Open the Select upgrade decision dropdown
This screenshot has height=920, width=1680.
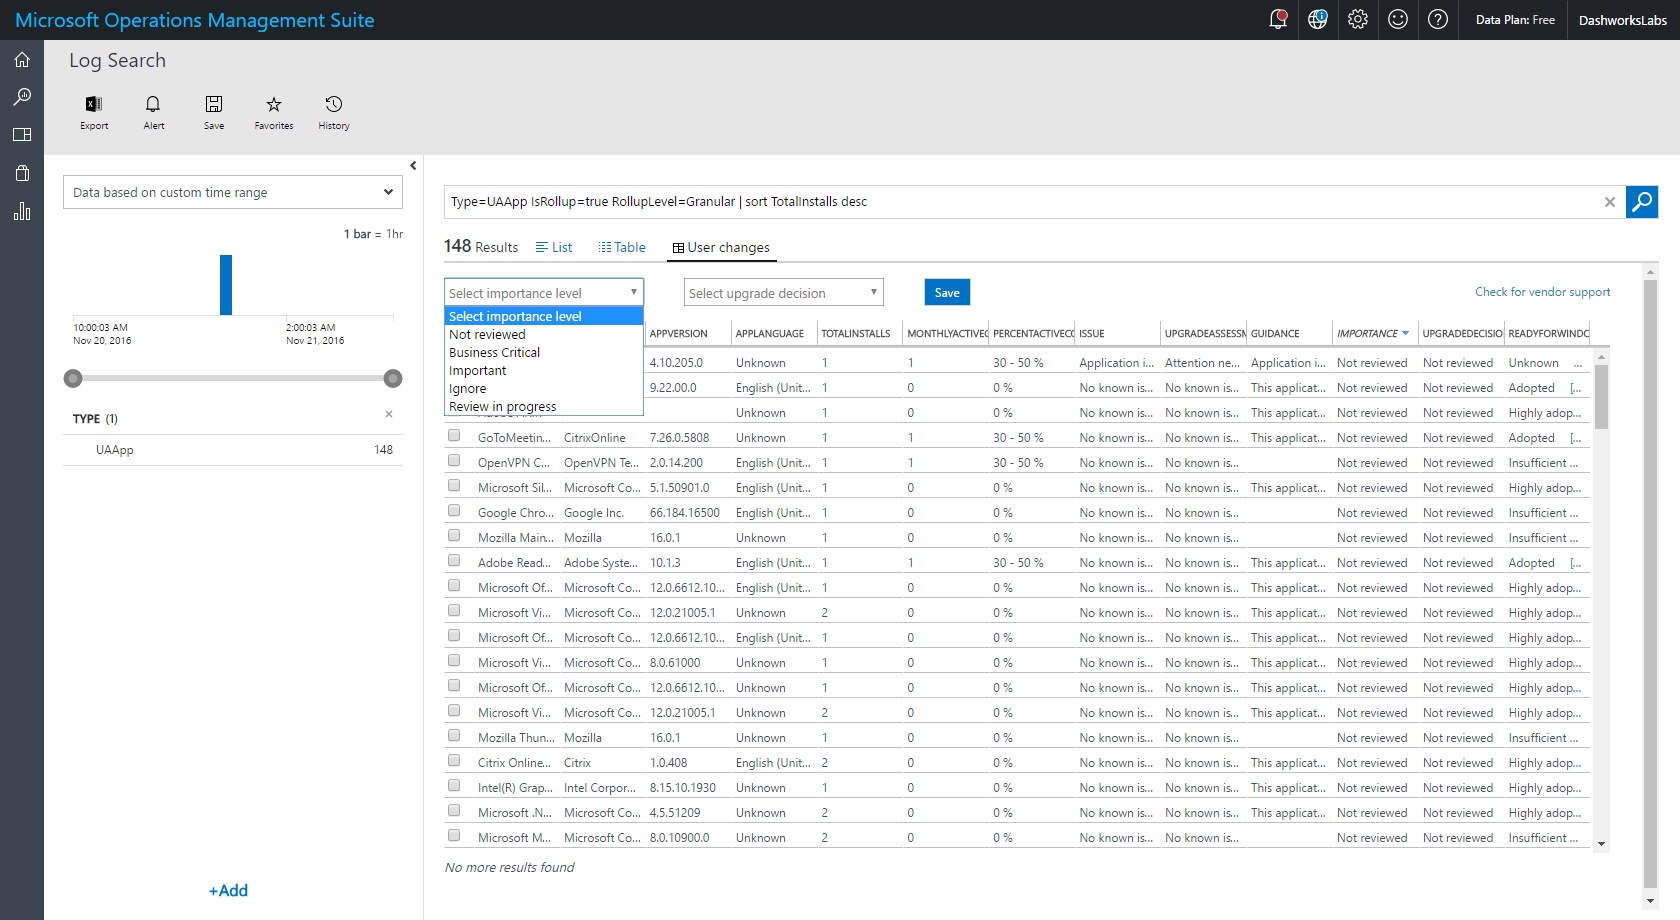(x=782, y=292)
